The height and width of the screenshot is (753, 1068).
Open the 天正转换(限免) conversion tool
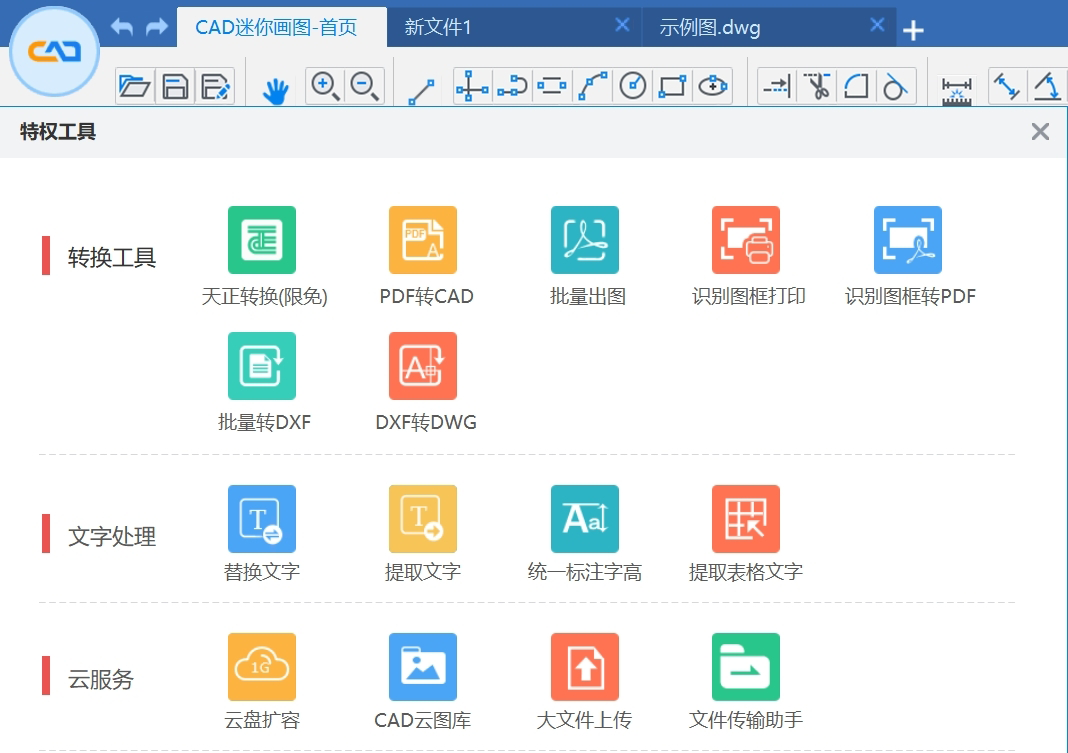point(262,240)
